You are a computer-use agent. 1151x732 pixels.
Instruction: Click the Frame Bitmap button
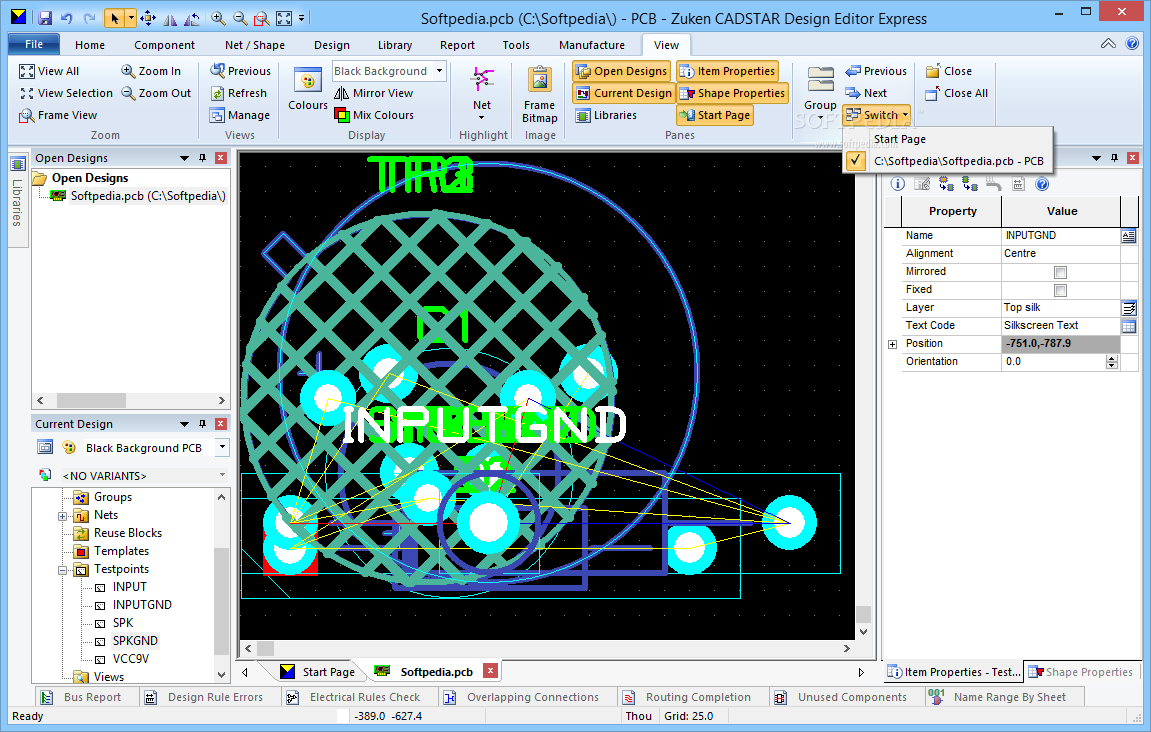pyautogui.click(x=540, y=94)
